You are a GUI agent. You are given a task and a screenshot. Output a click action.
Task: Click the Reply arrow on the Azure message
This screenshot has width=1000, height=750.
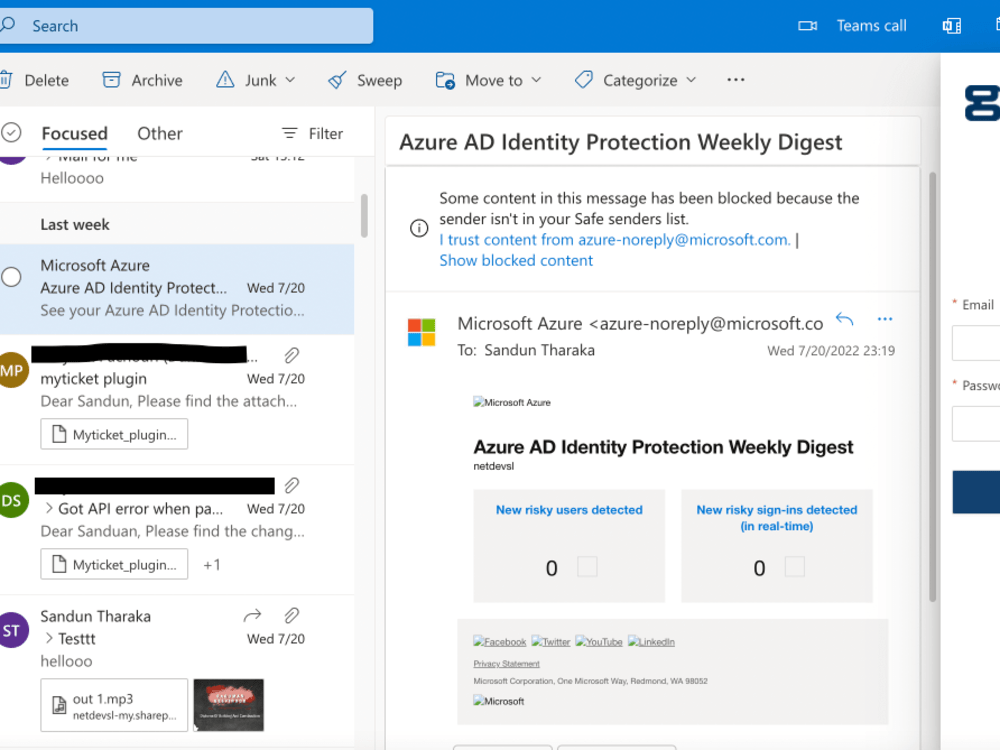(844, 318)
